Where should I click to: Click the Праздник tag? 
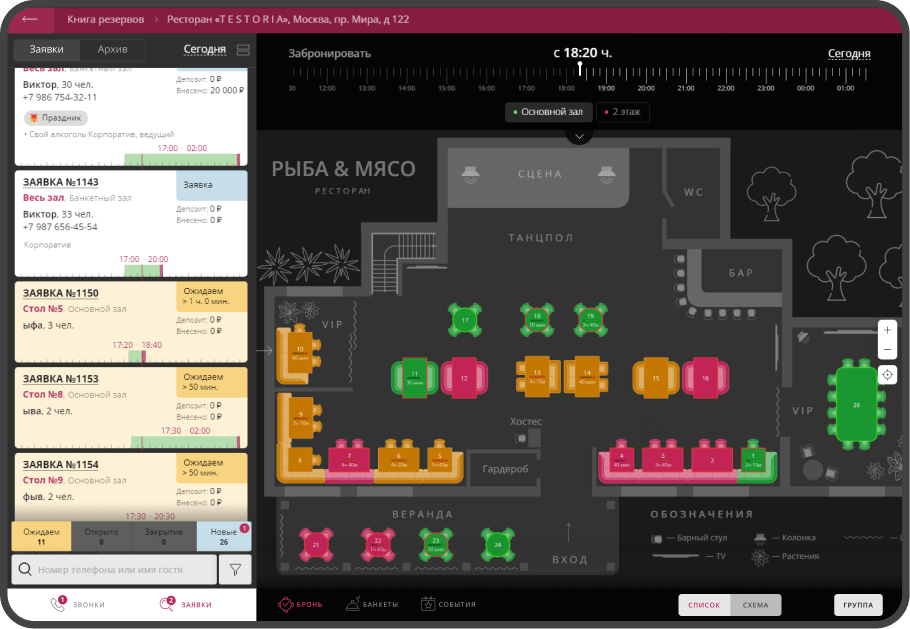click(x=56, y=118)
